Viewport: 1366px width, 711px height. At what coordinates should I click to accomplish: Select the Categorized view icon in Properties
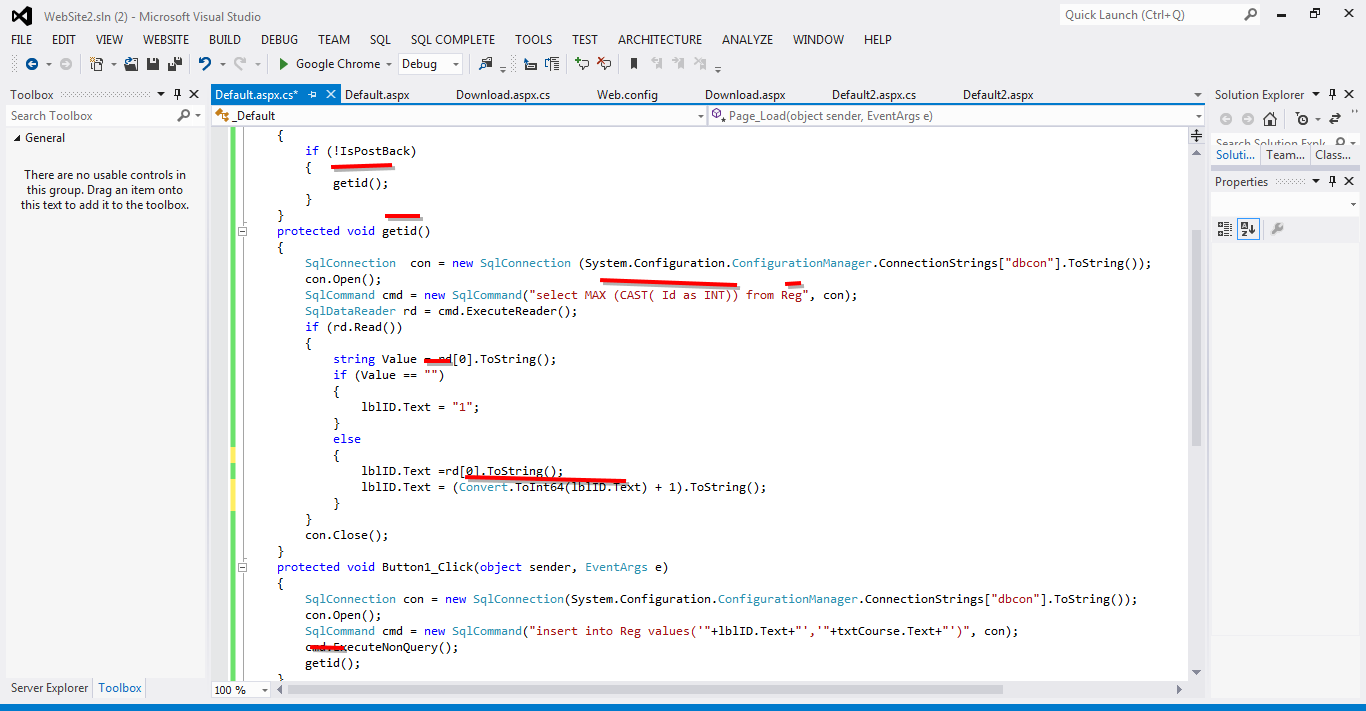tap(1224, 227)
